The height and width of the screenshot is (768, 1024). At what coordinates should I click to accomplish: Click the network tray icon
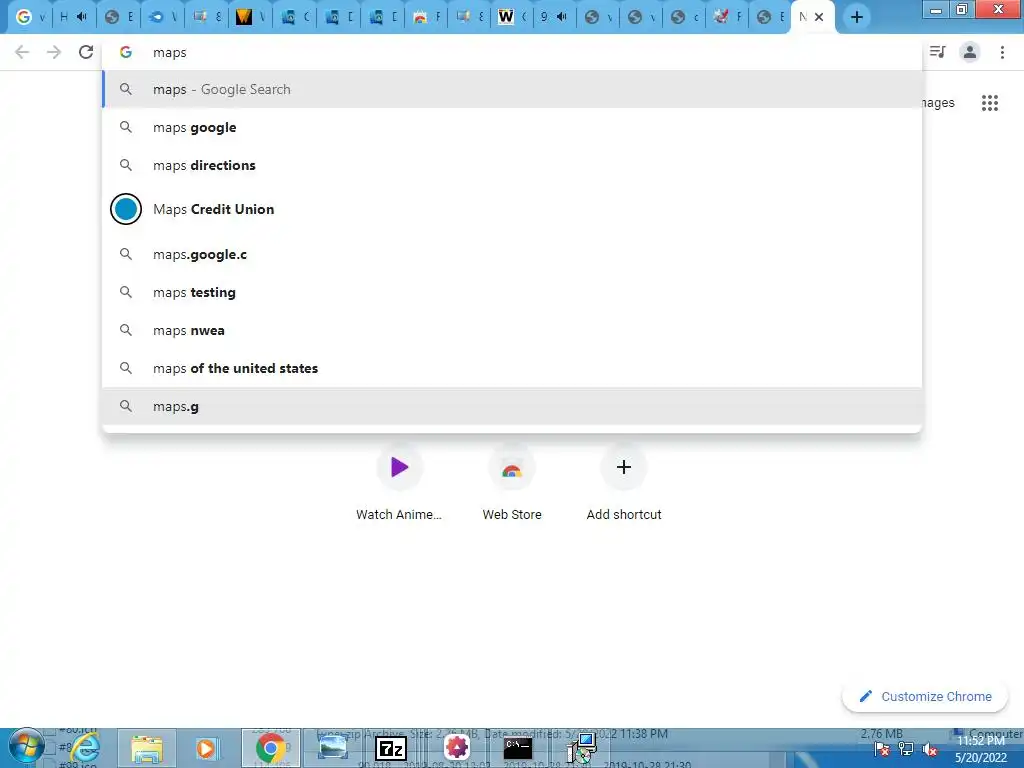[x=906, y=749]
